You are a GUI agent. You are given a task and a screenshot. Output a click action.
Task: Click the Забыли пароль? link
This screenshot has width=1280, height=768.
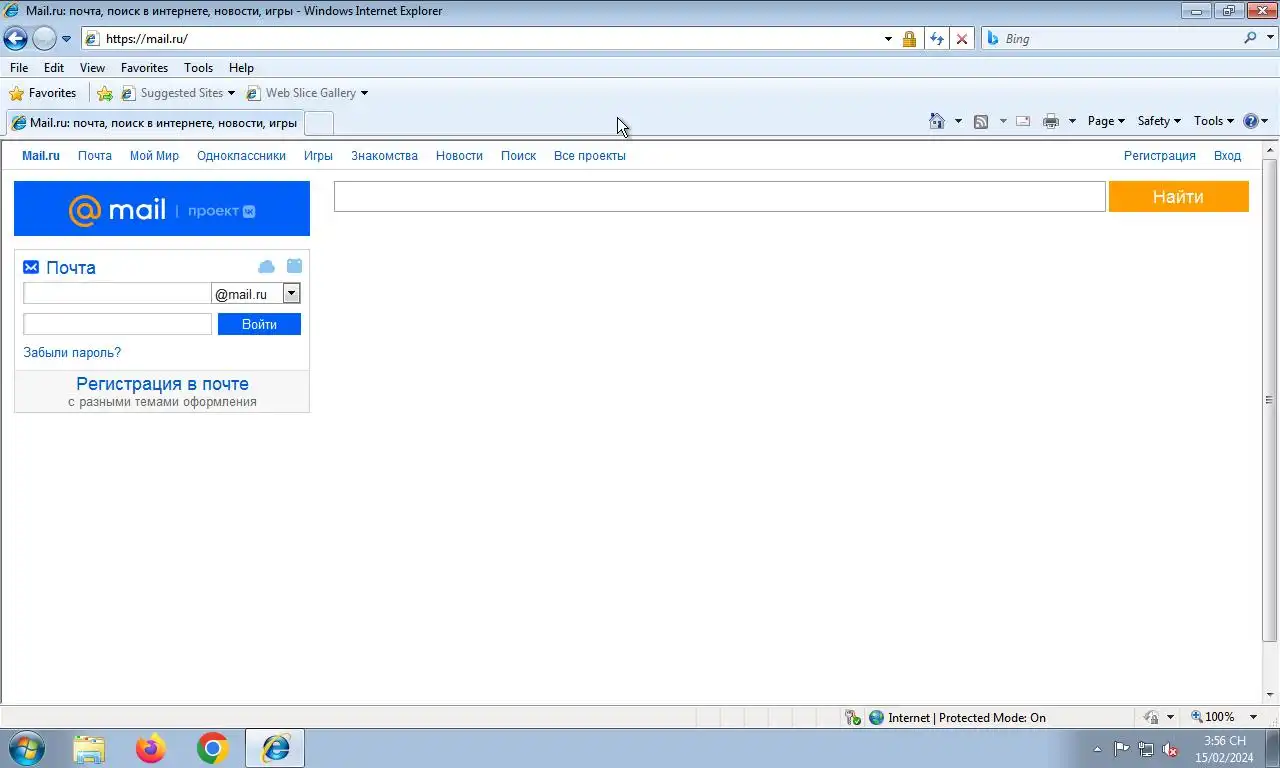tap(72, 353)
